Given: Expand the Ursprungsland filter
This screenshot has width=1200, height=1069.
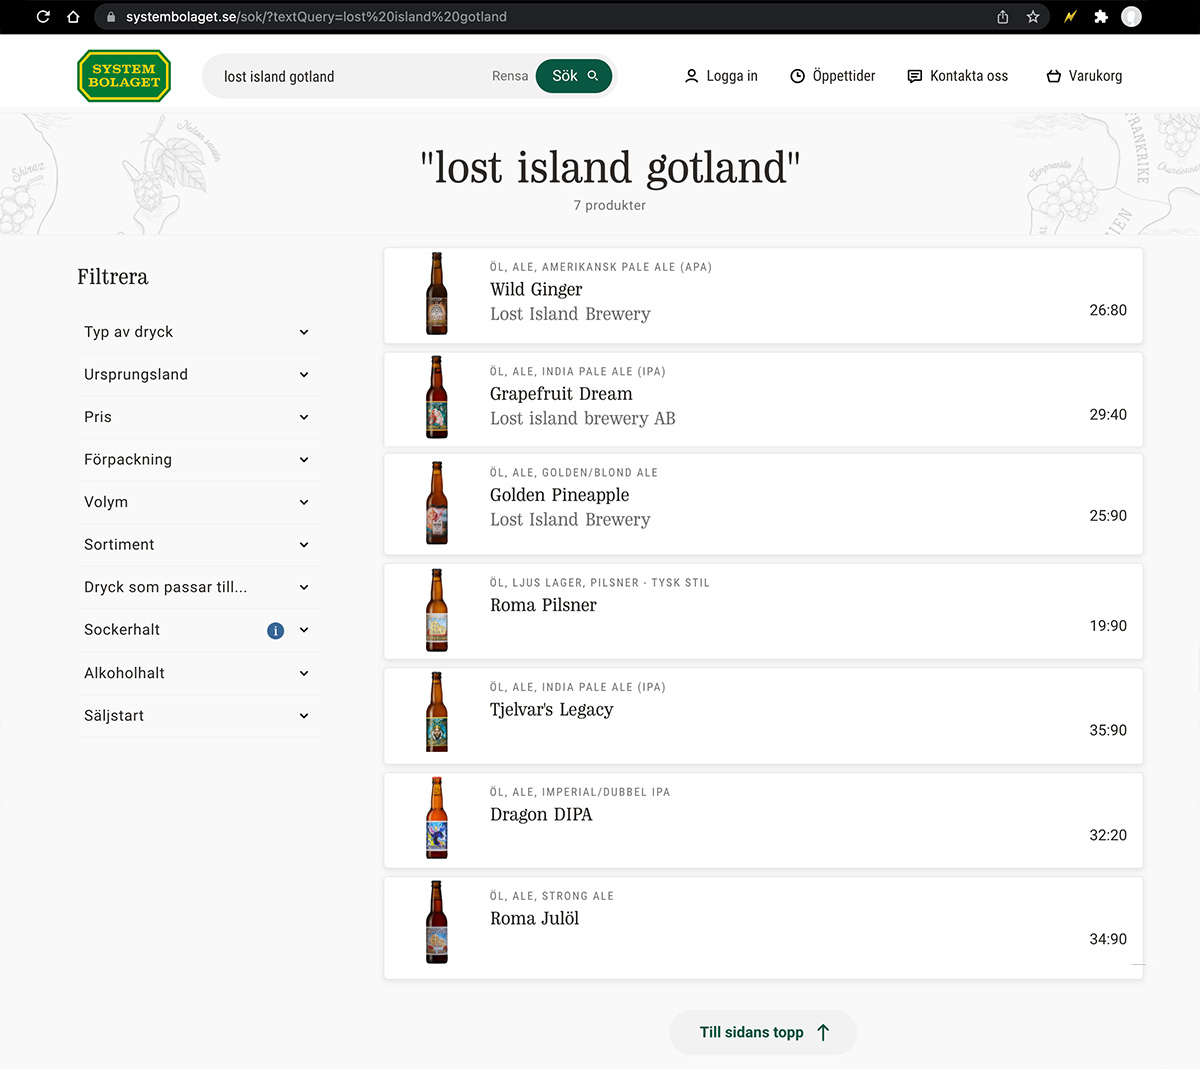Looking at the screenshot, I should [x=197, y=375].
